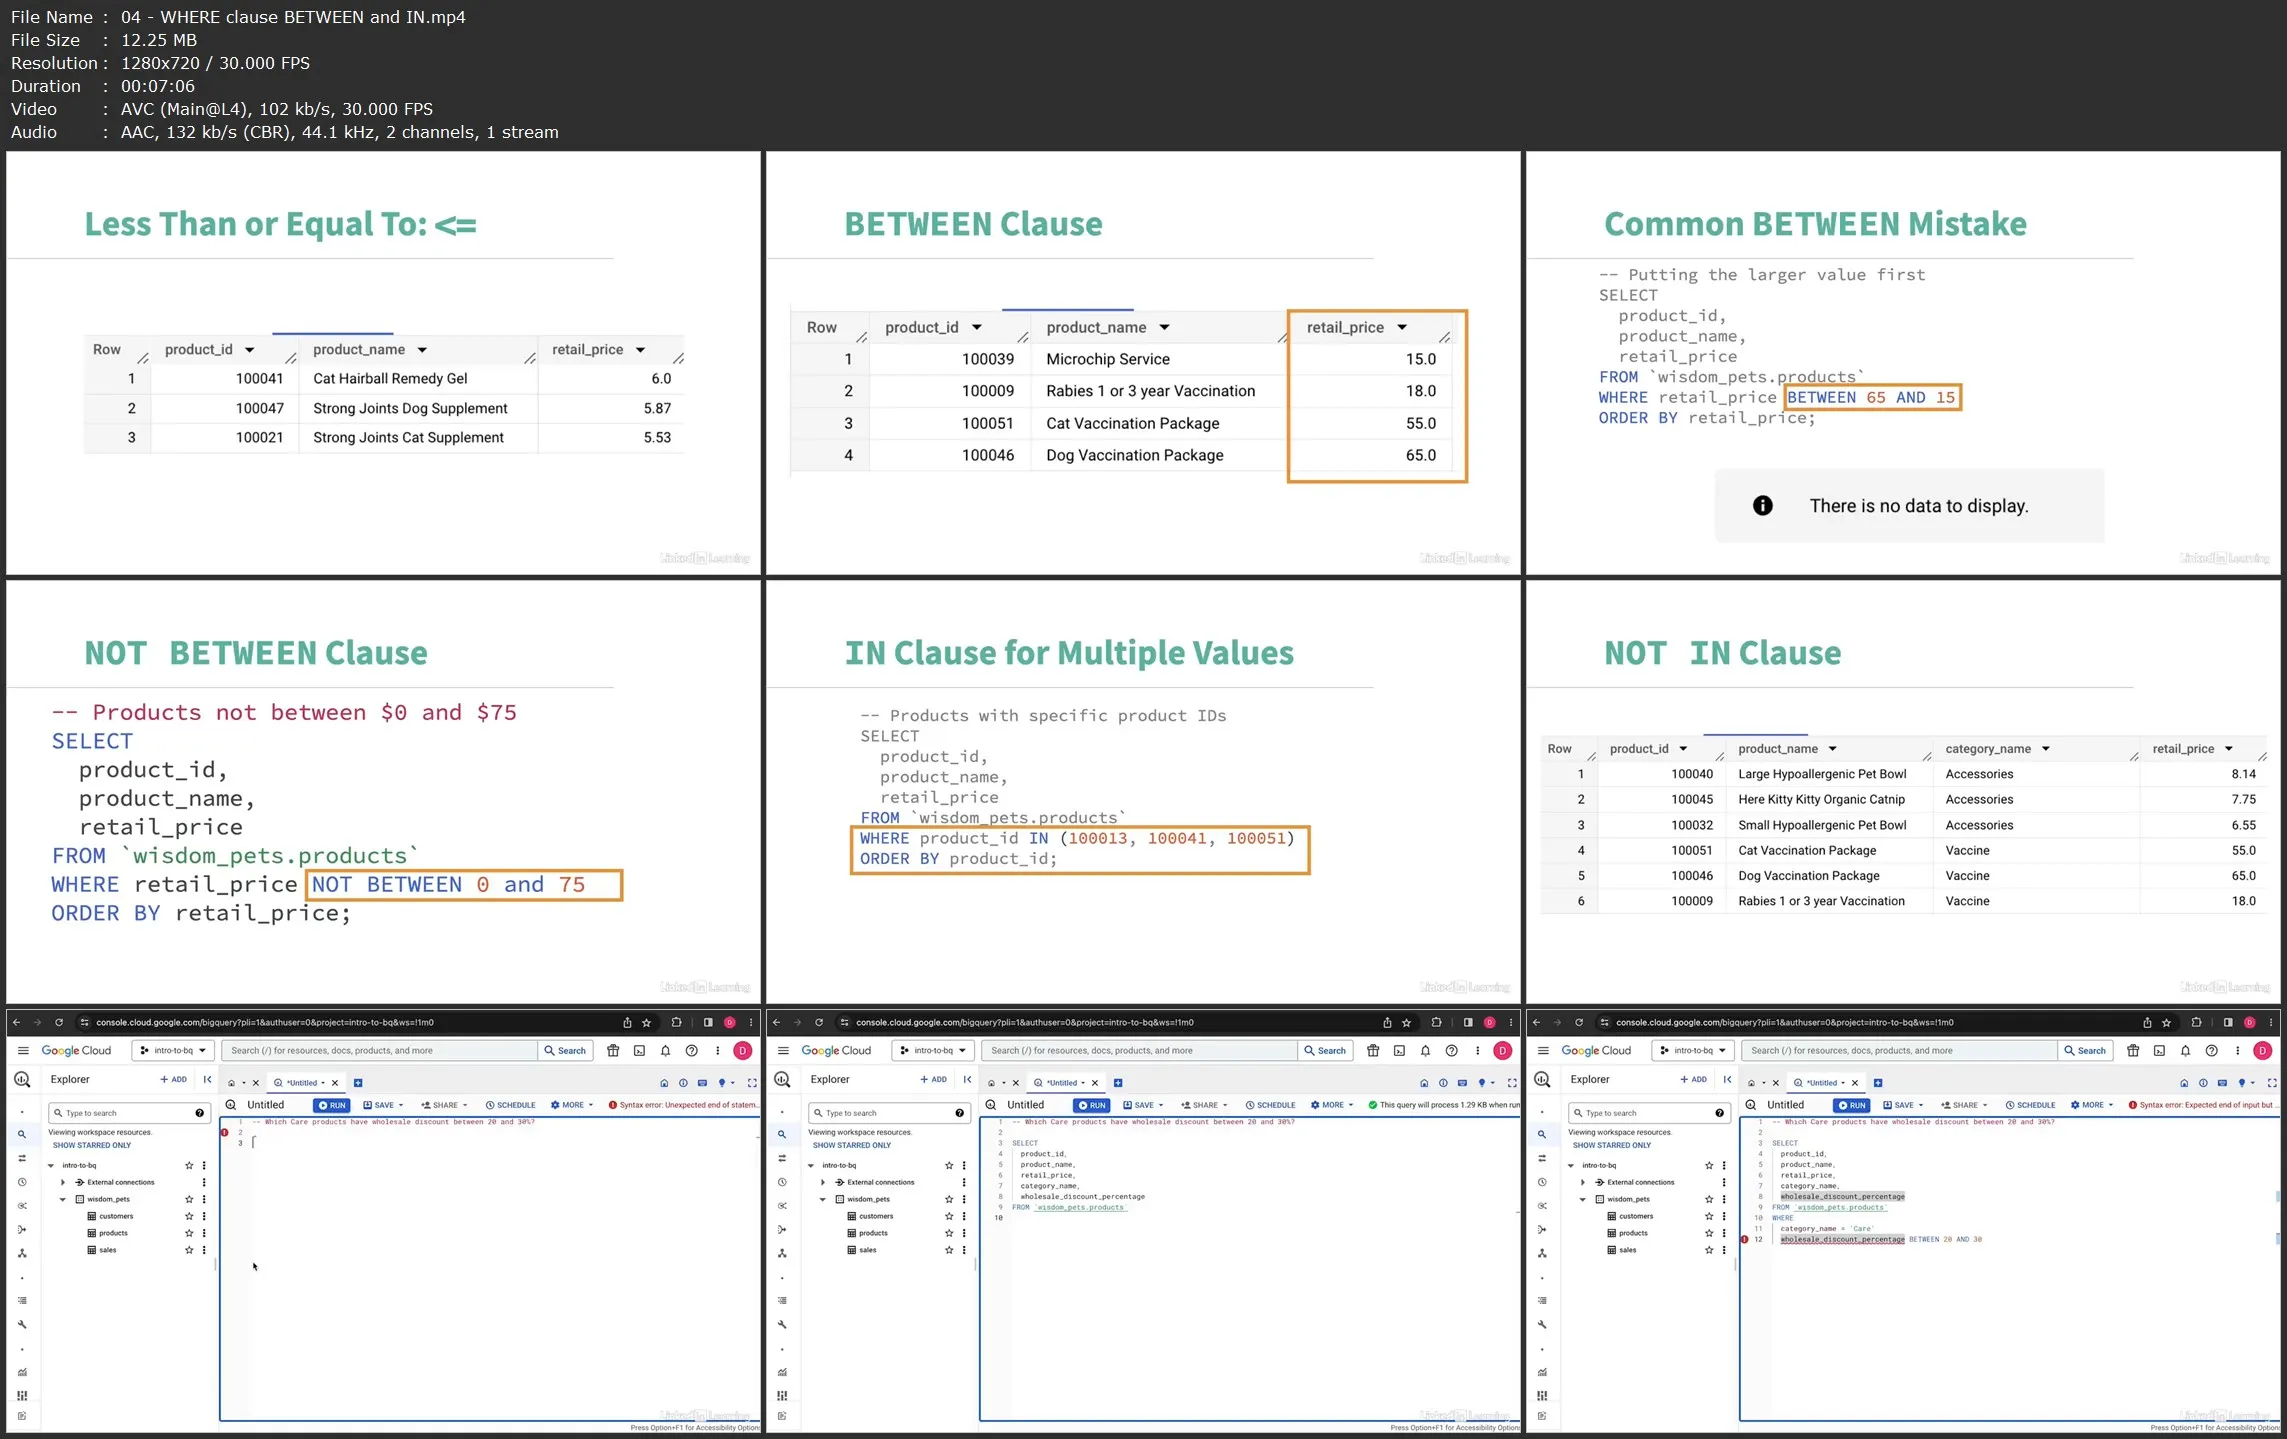2287x1439 pixels.
Task: Click info circle icon in BETWEEN-error frame tab bar
Action: pos(2203,1082)
